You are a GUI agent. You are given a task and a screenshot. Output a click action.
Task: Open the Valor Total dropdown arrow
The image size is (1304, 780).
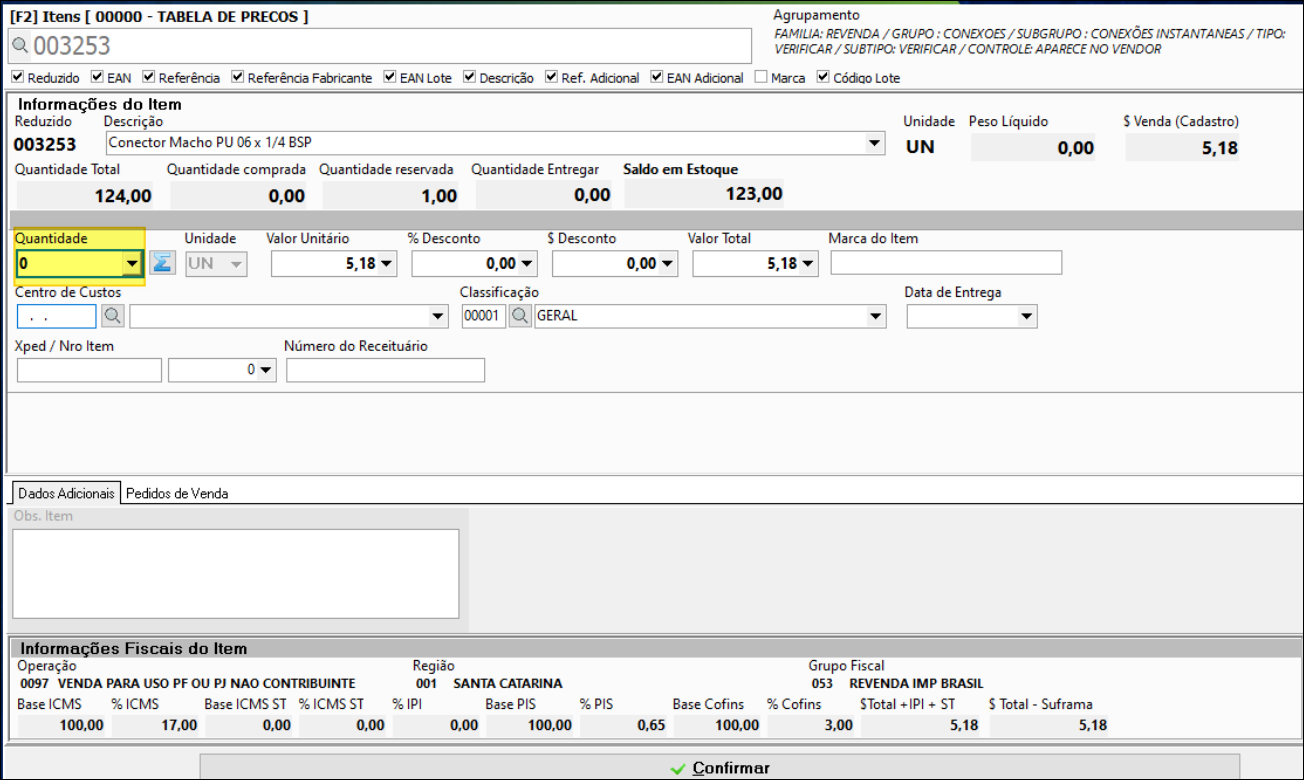808,264
